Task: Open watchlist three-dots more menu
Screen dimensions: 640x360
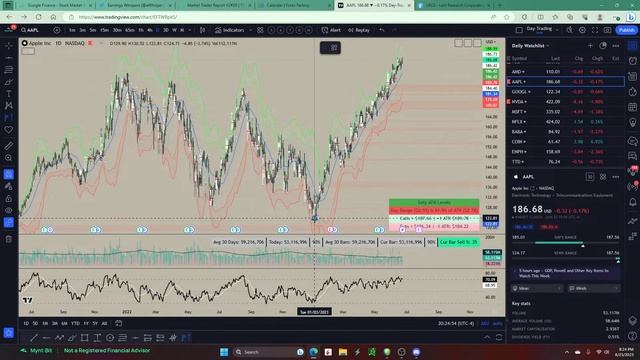Action: (x=616, y=46)
